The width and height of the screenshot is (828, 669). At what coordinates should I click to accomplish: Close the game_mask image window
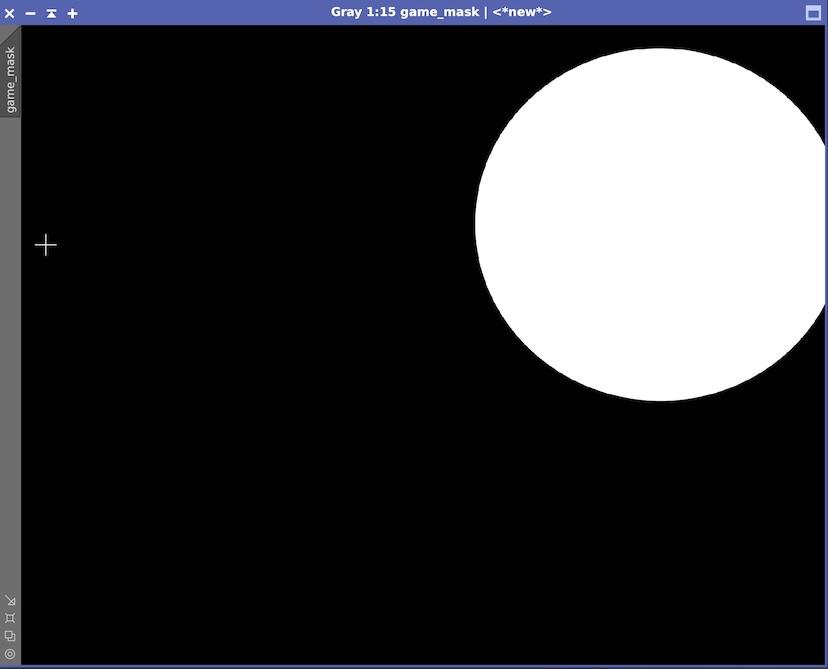click(10, 13)
